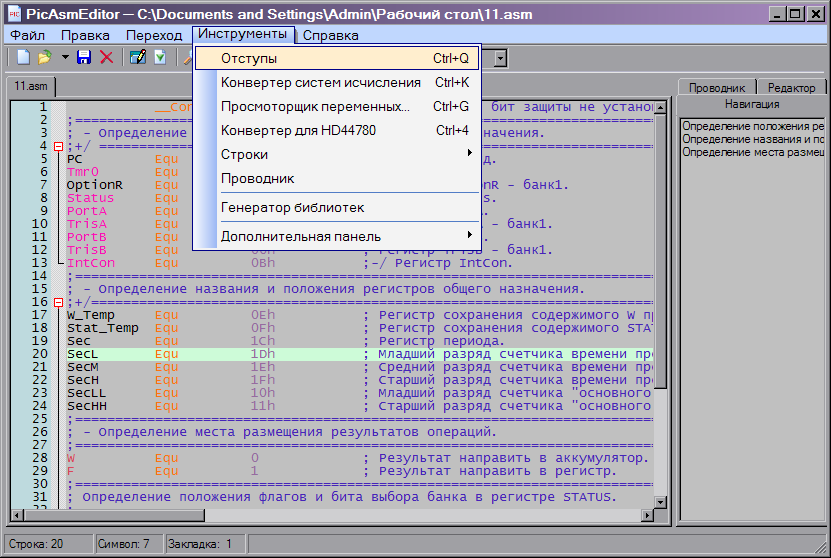Create a new file with the blank page icon
Viewport: 831px width, 558px height.
23,57
